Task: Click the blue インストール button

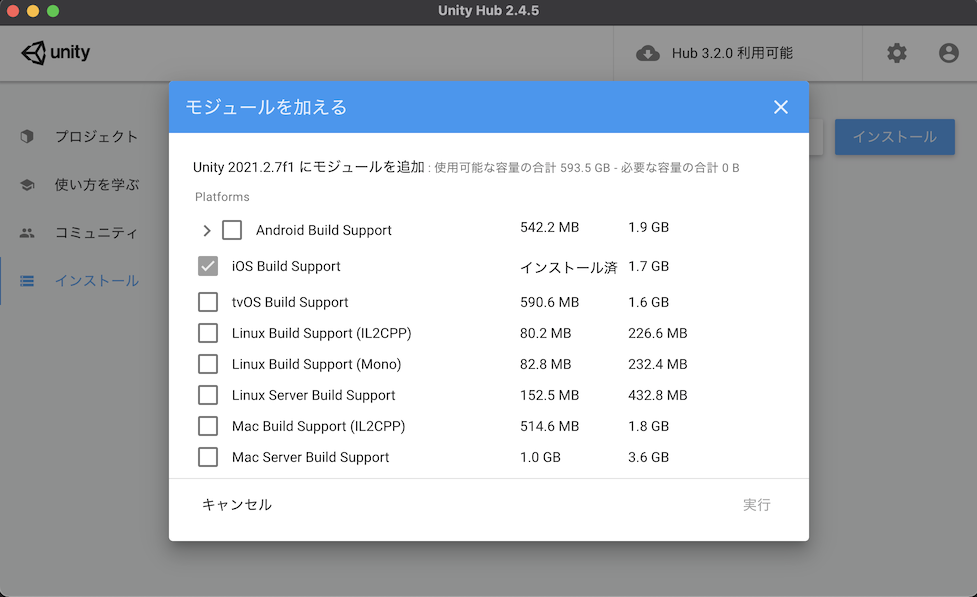Action: click(894, 137)
